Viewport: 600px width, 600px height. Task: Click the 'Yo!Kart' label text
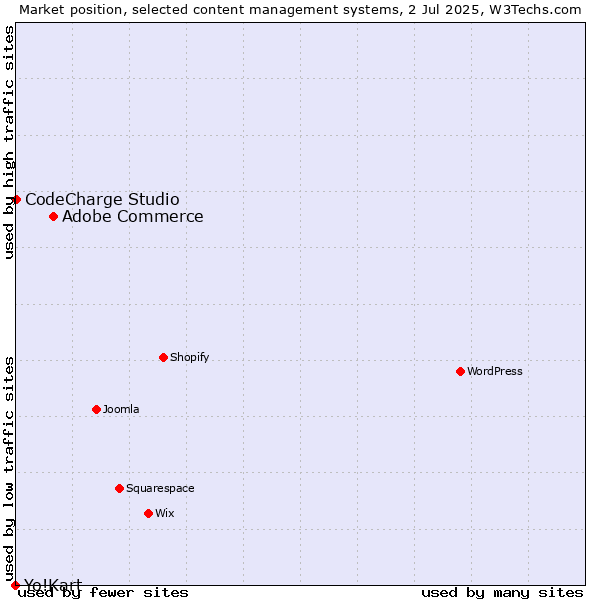click(53, 584)
